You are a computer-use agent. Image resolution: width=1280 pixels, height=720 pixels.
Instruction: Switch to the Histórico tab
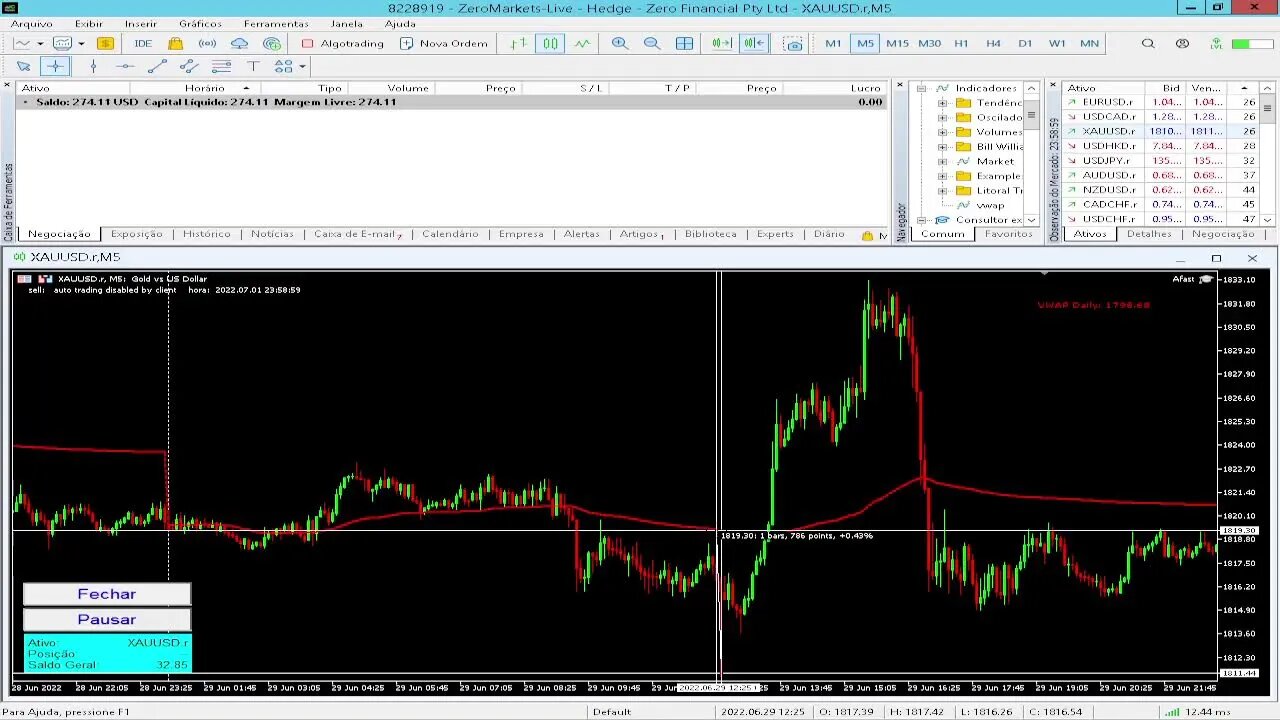[x=207, y=234]
